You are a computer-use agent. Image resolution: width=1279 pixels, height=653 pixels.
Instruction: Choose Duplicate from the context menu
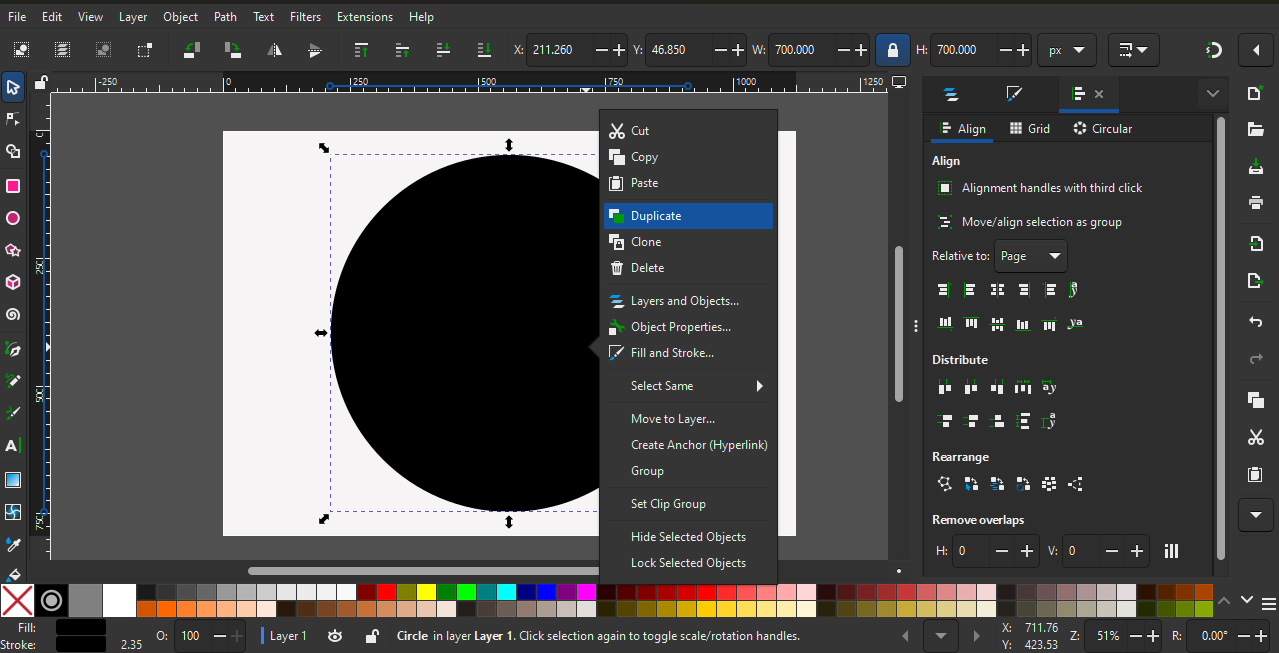point(688,216)
